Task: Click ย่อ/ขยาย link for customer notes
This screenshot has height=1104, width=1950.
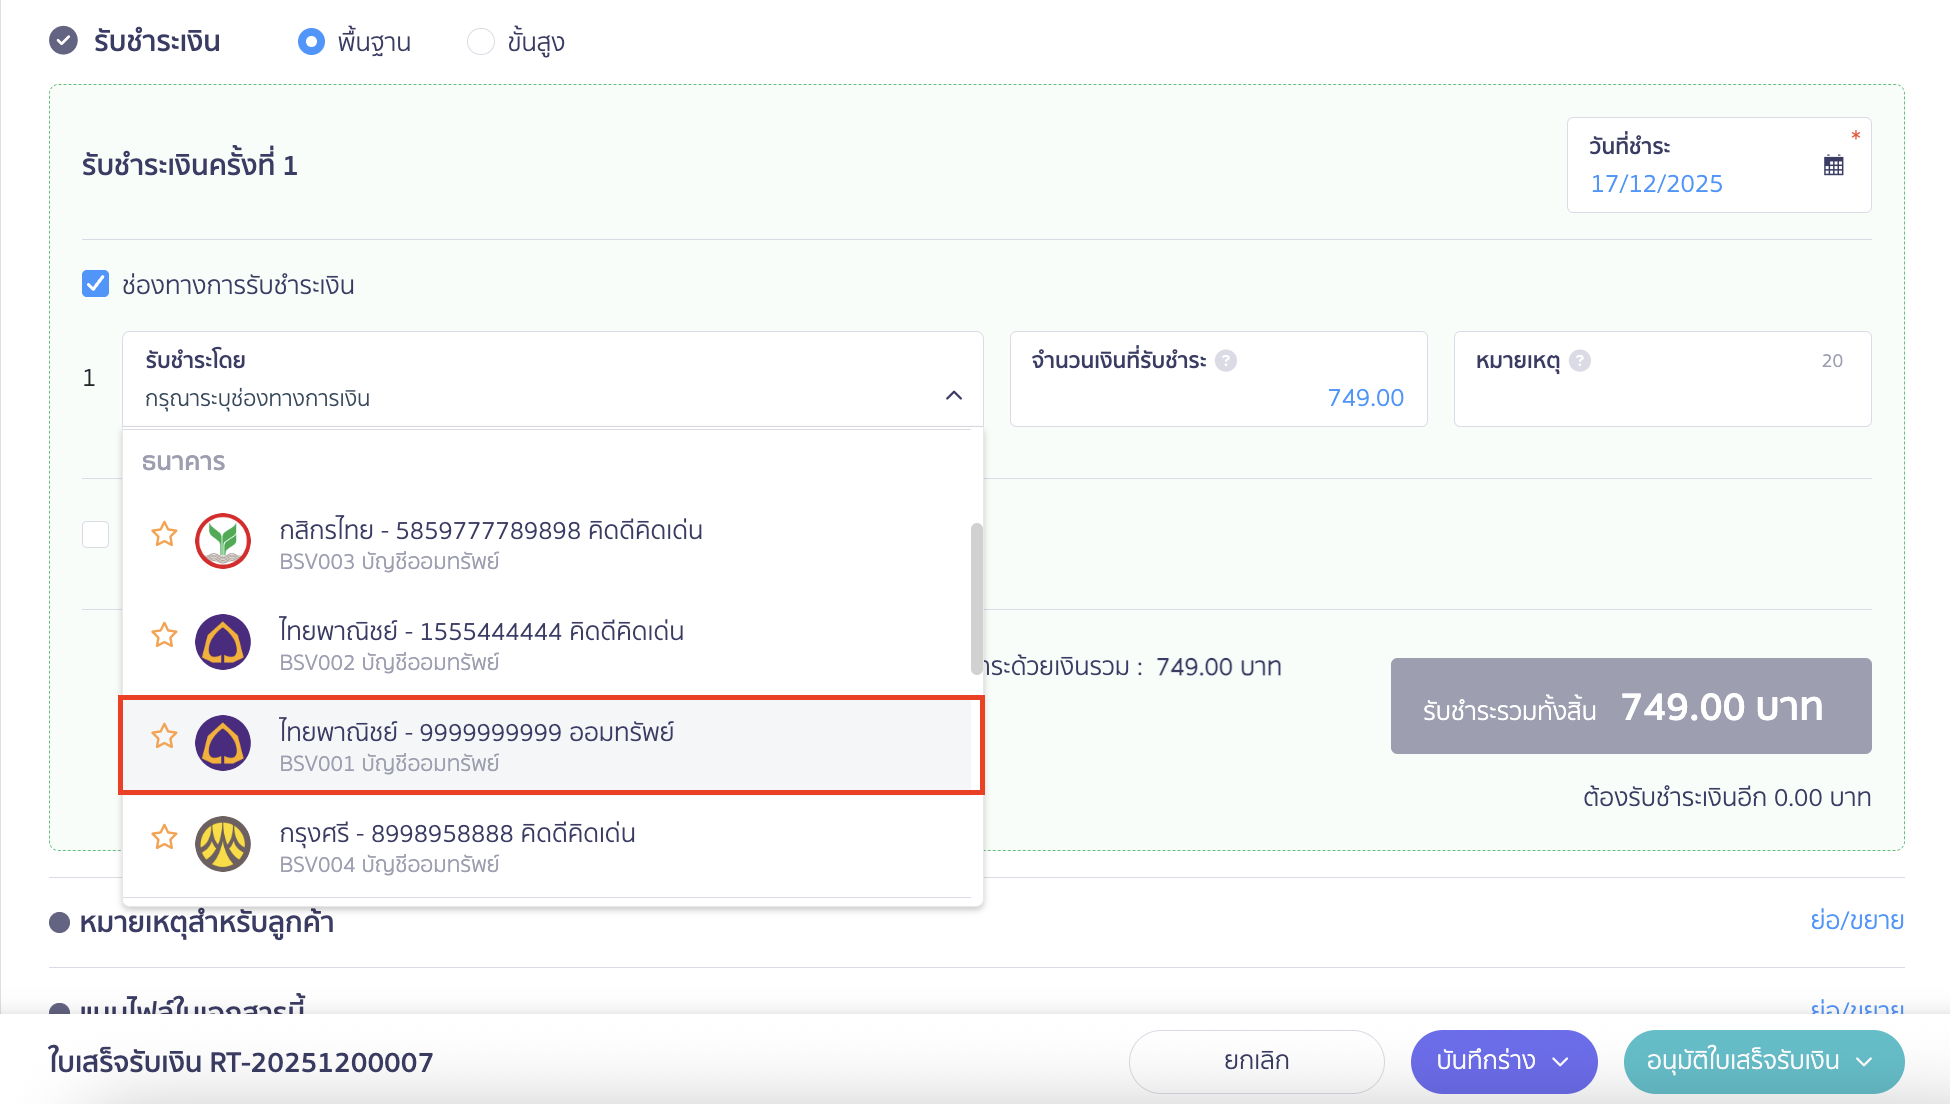Action: coord(1856,920)
